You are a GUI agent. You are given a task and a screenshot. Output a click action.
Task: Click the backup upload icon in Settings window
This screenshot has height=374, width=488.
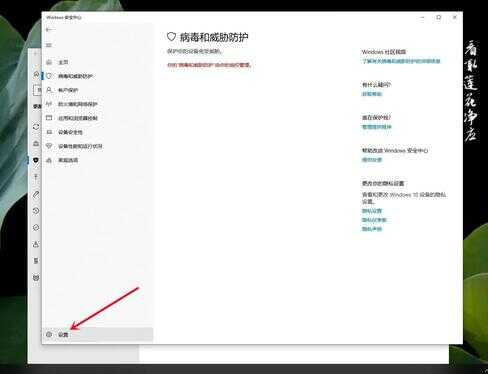[x=36, y=177]
